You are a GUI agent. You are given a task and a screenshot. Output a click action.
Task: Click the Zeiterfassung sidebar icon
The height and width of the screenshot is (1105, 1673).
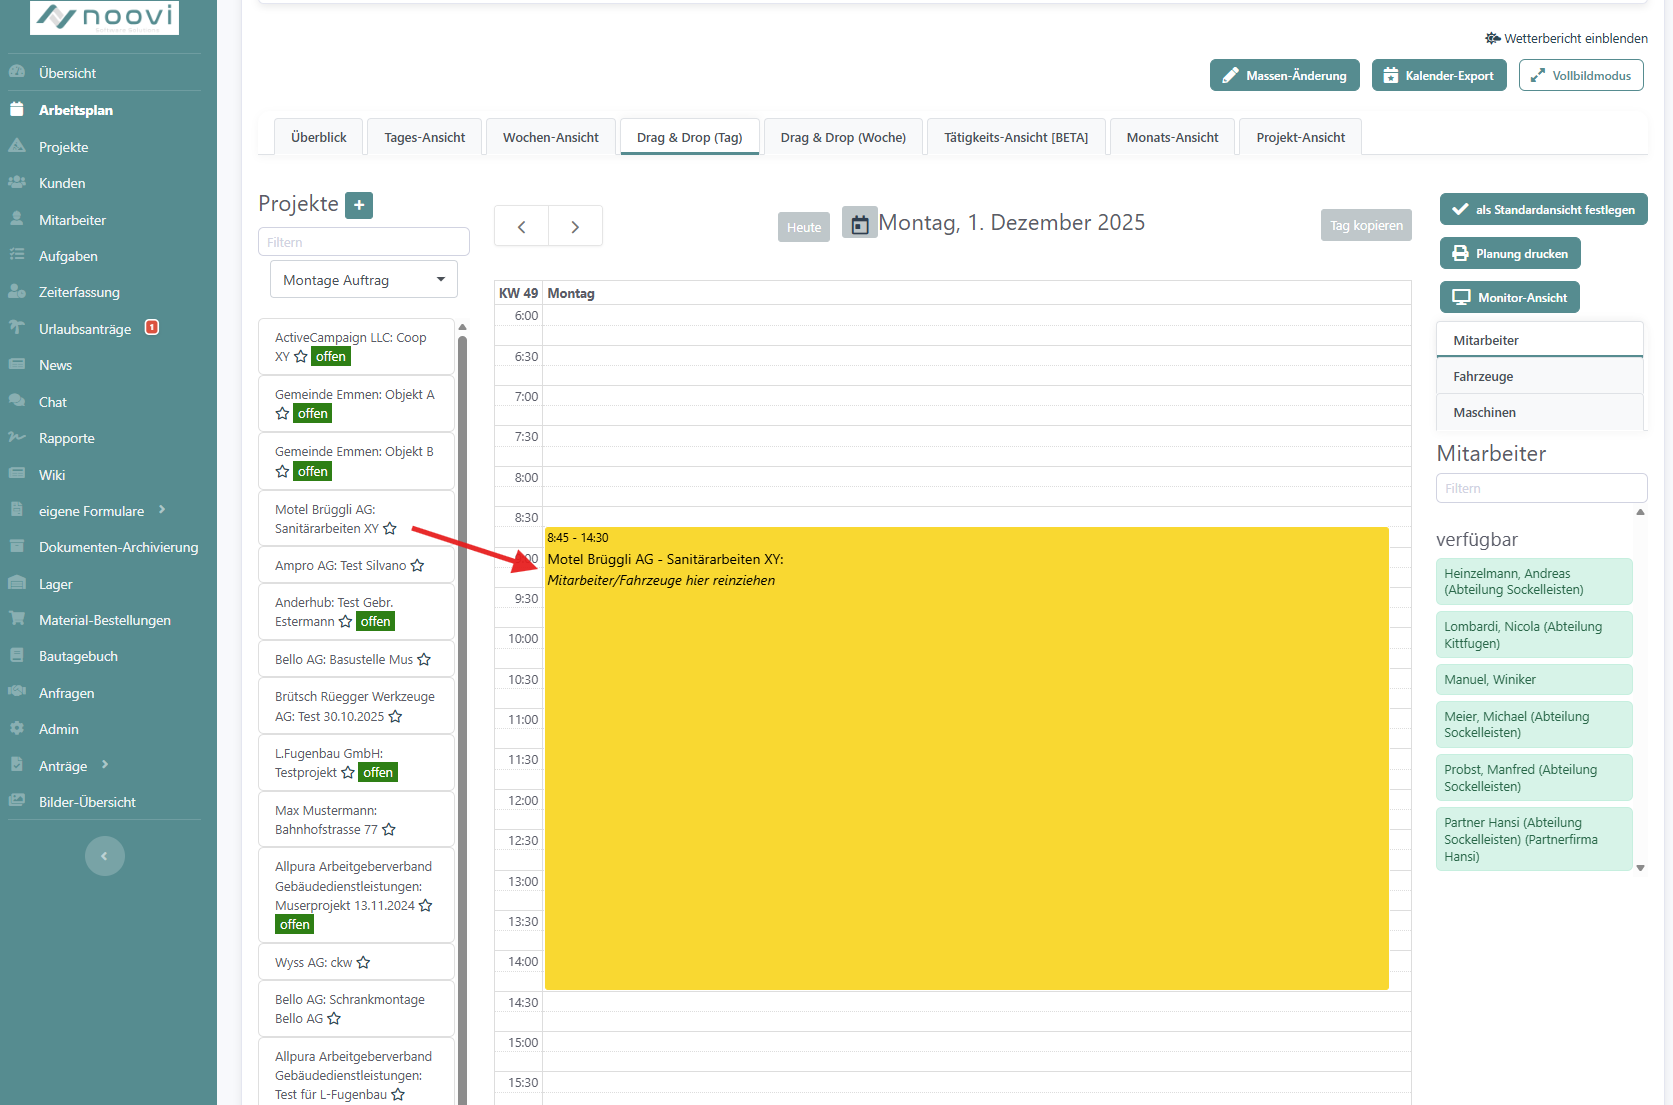17,292
